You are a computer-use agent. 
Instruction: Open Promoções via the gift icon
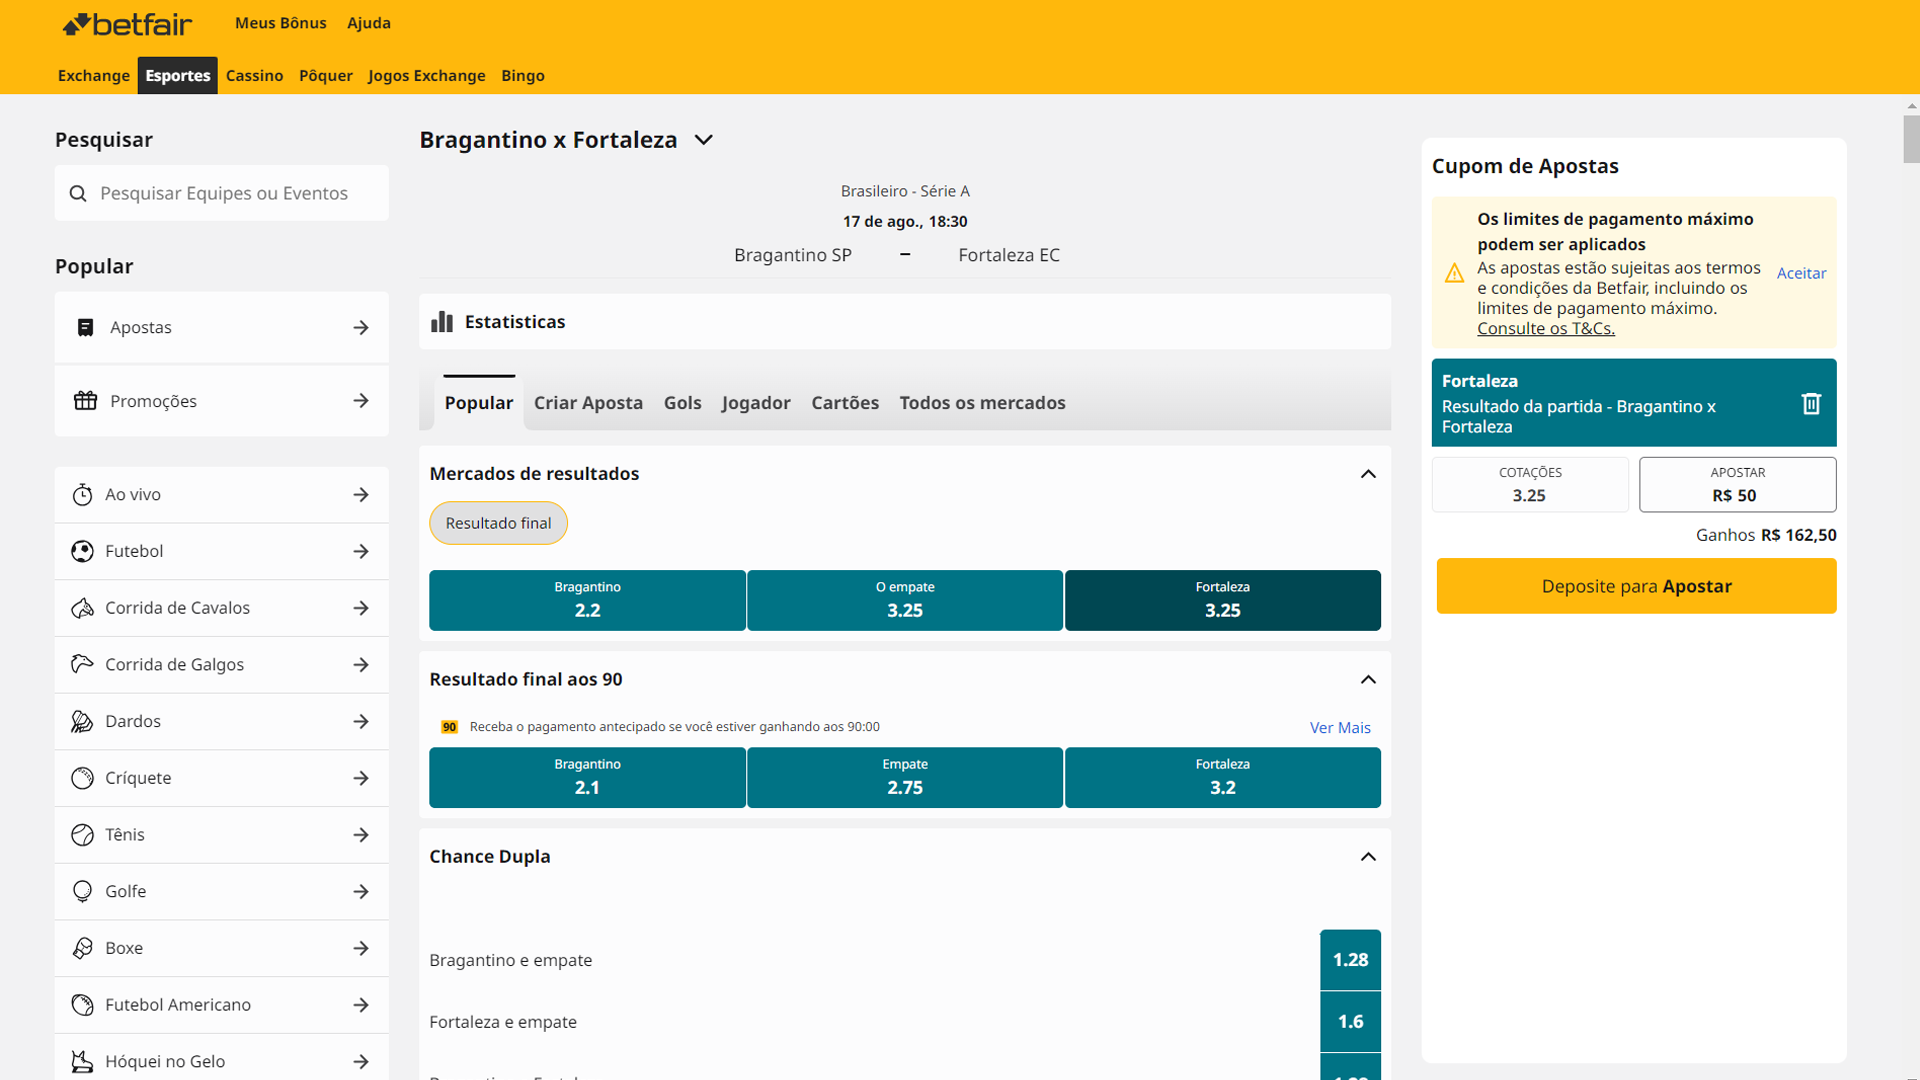(85, 400)
